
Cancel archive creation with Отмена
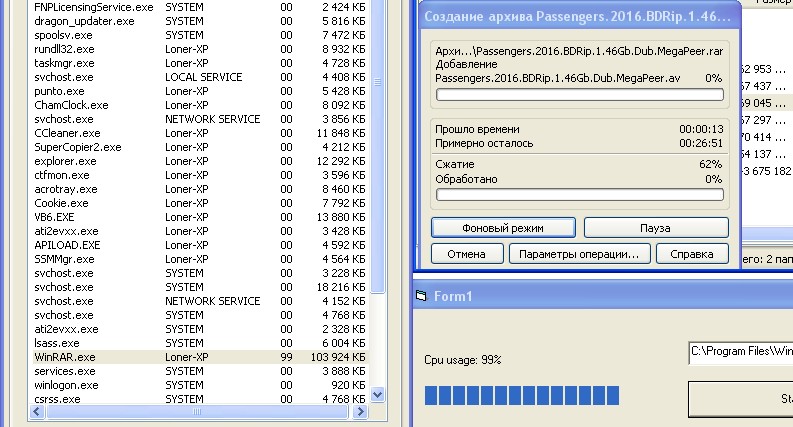[467, 254]
